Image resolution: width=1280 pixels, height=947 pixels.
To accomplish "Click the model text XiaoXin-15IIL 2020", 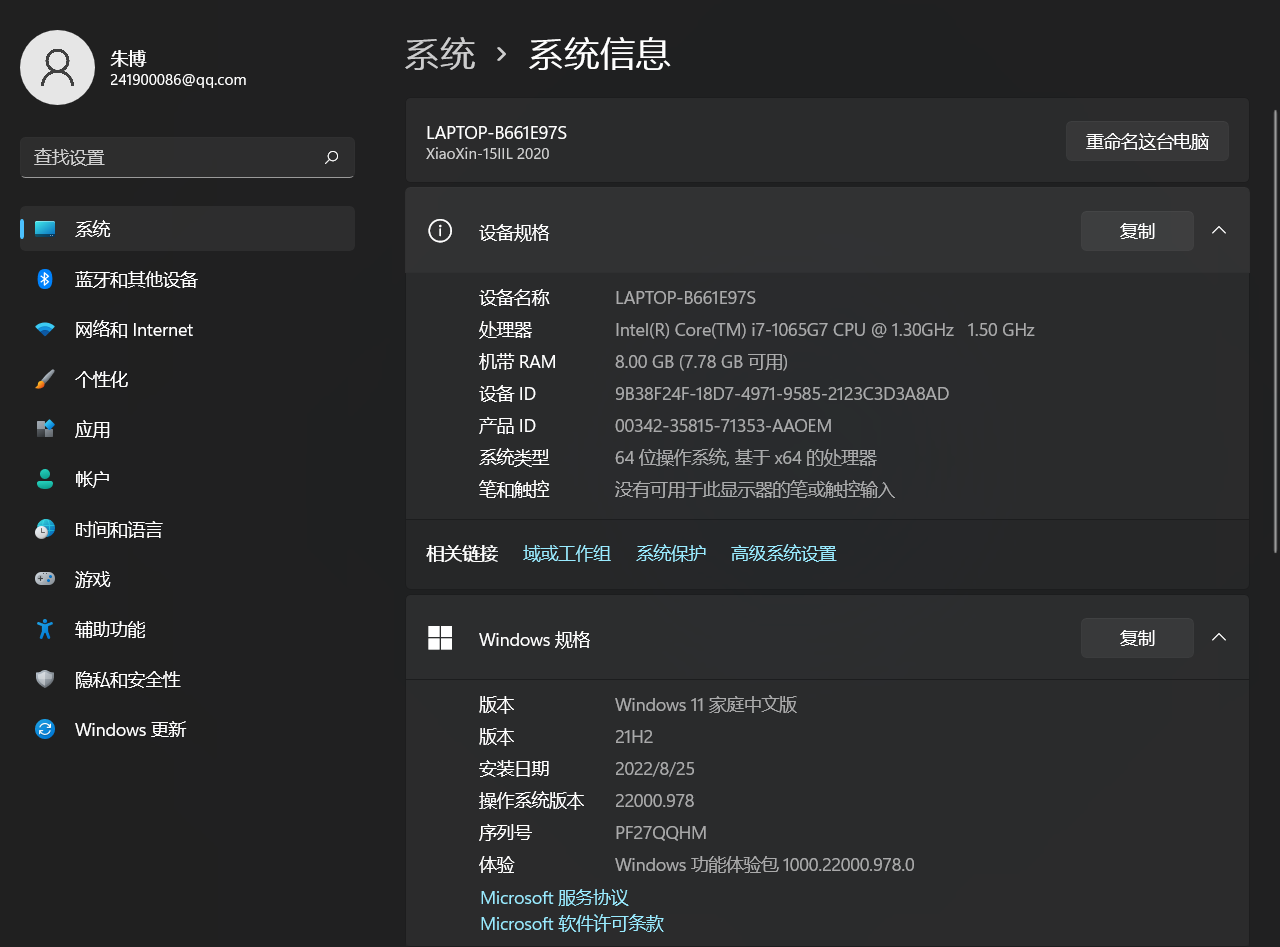I will tap(487, 154).
